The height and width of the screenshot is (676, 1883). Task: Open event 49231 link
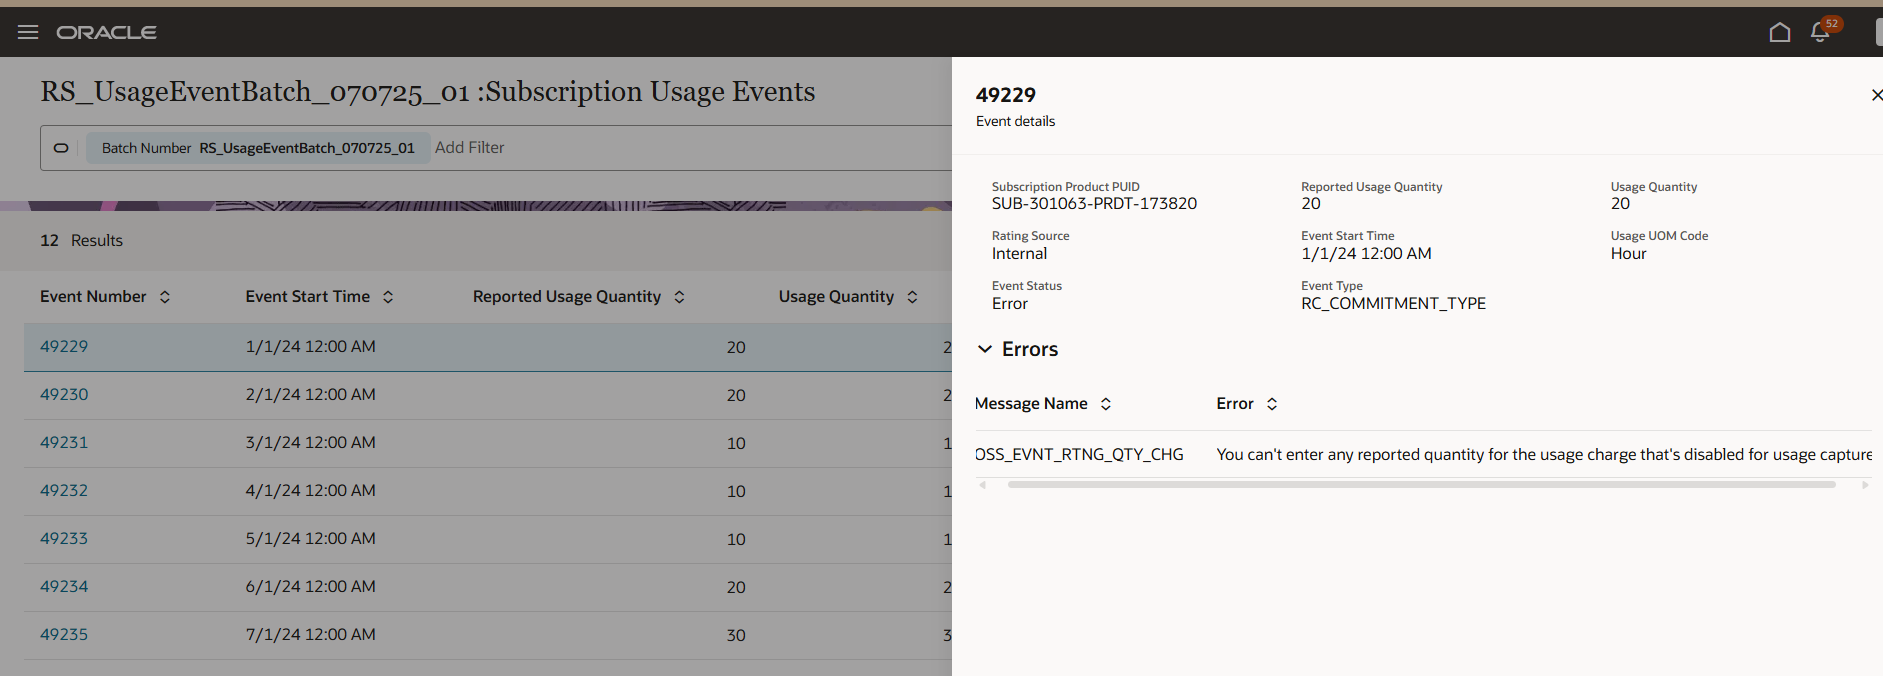coord(64,443)
